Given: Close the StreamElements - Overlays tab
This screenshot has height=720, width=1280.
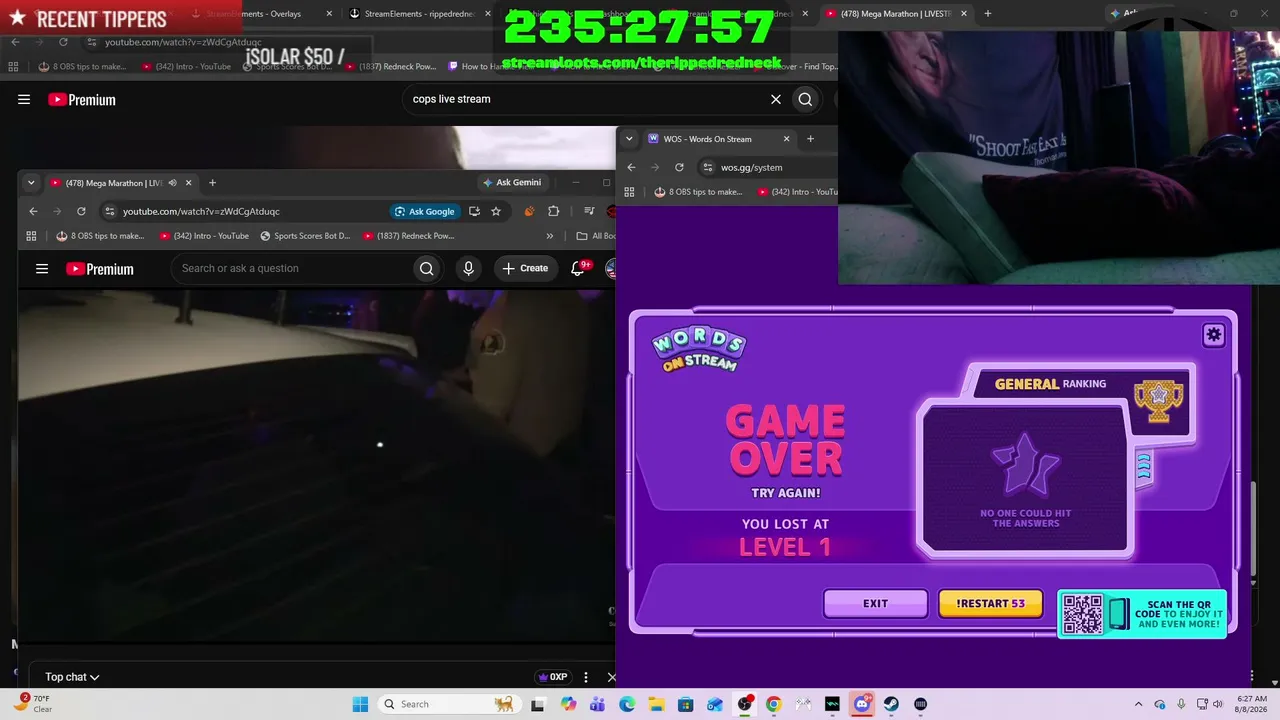Looking at the screenshot, I should (x=329, y=14).
